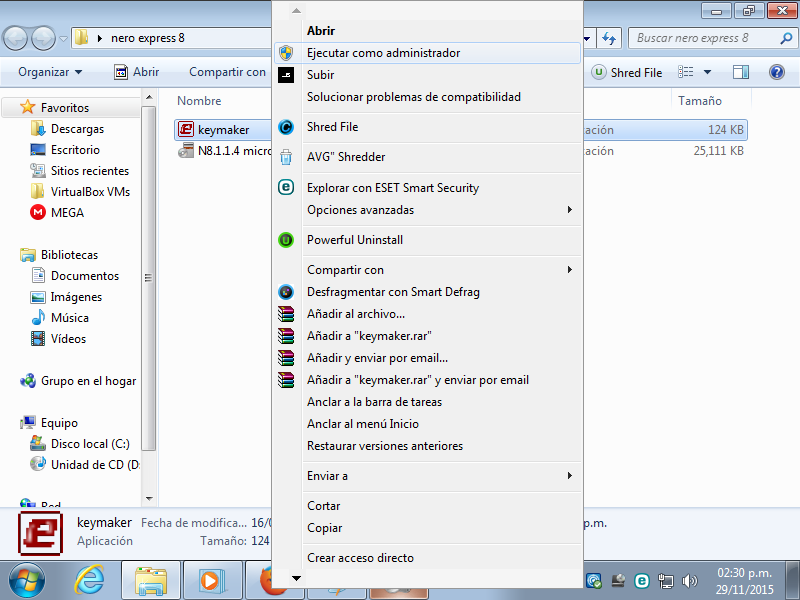The width and height of the screenshot is (800, 600).
Task: Select Ejecutar como administrador
Action: 427,53
